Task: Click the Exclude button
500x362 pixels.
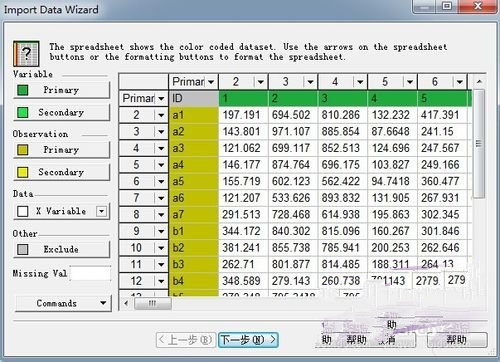Action: tap(61, 249)
